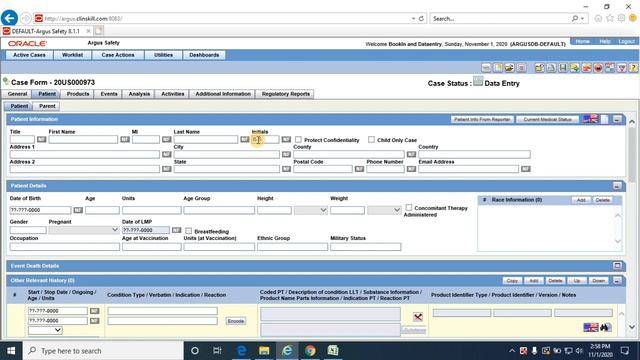
Task: Click the NF button next to Last Name
Action: point(244,140)
